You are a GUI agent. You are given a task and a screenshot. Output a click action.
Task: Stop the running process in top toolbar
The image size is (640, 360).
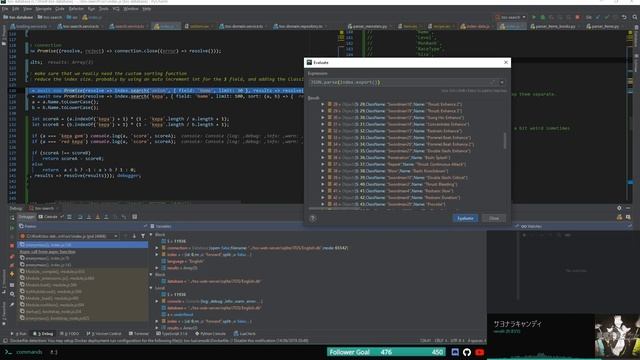pyautogui.click(x=578, y=17)
